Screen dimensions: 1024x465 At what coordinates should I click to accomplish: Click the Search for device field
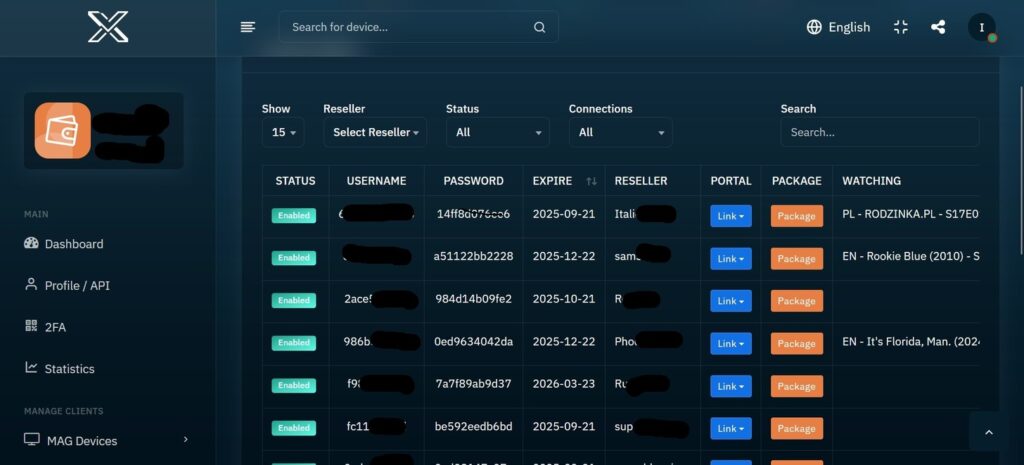(x=419, y=27)
